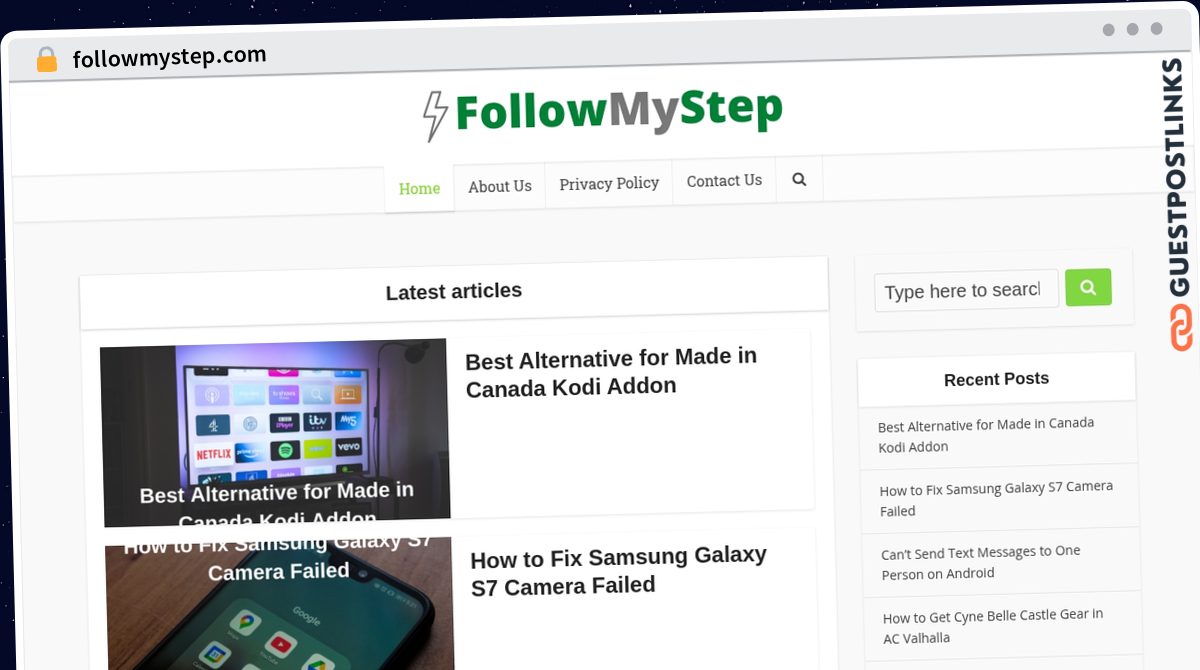The height and width of the screenshot is (670, 1200).
Task: Open the Privacy Policy menu item
Action: tap(609, 183)
